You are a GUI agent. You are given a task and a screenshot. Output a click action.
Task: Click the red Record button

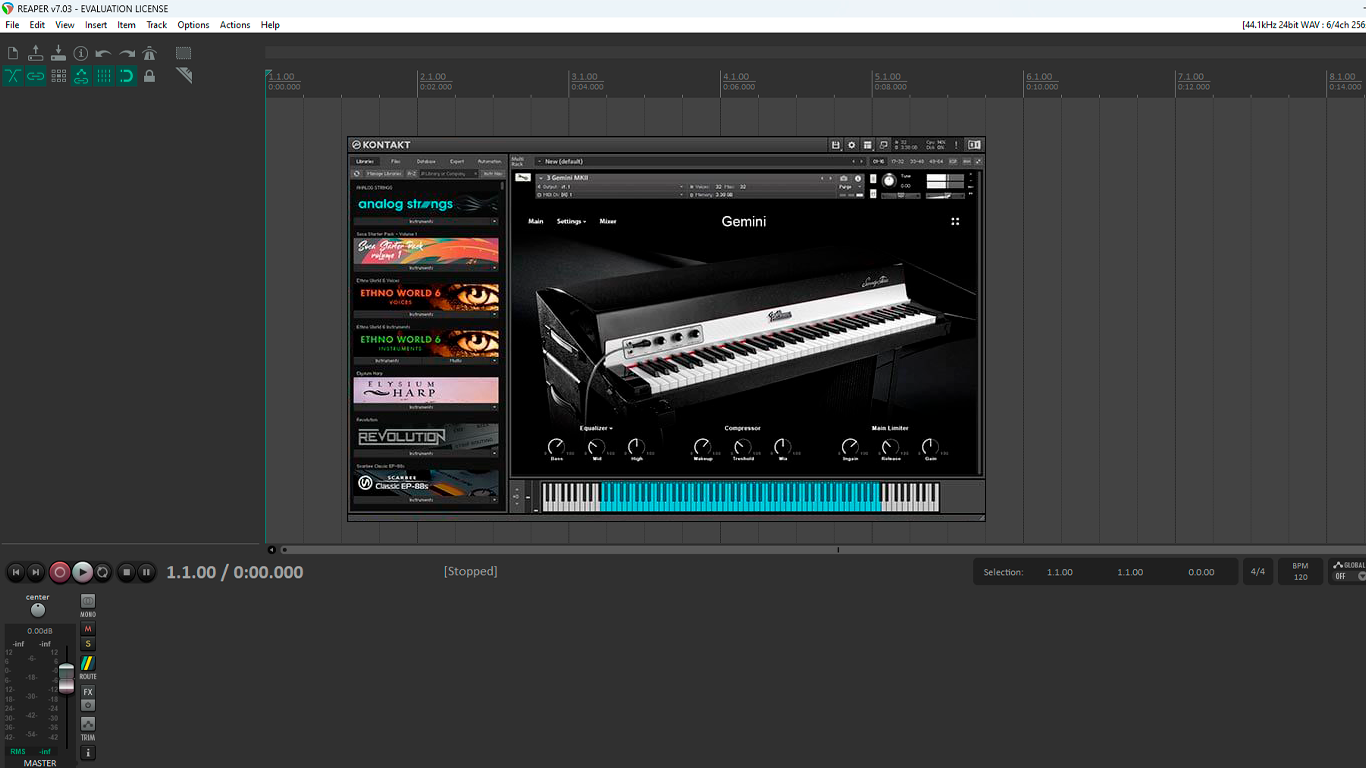pyautogui.click(x=60, y=572)
